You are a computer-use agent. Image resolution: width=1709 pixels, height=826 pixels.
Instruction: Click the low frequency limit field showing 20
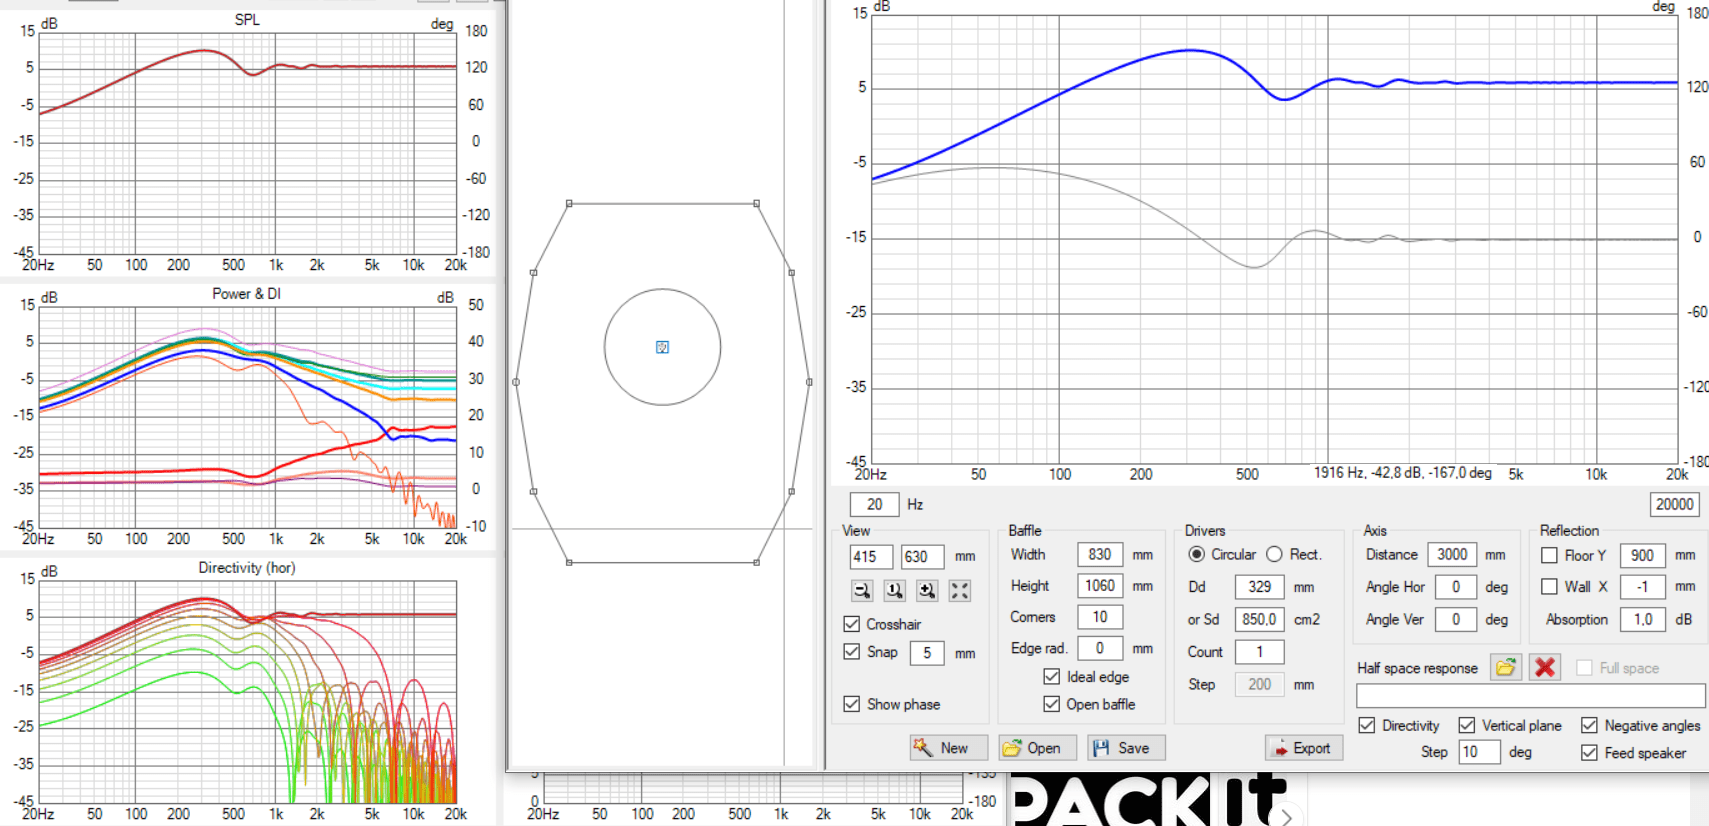[874, 505]
